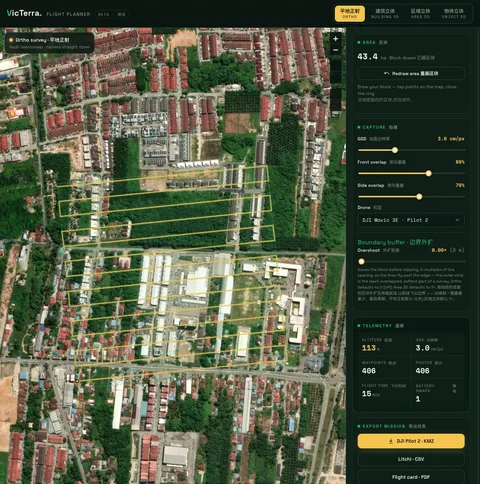Click the VicTerra logo
Screen dimensions: 480x484
(24, 13)
